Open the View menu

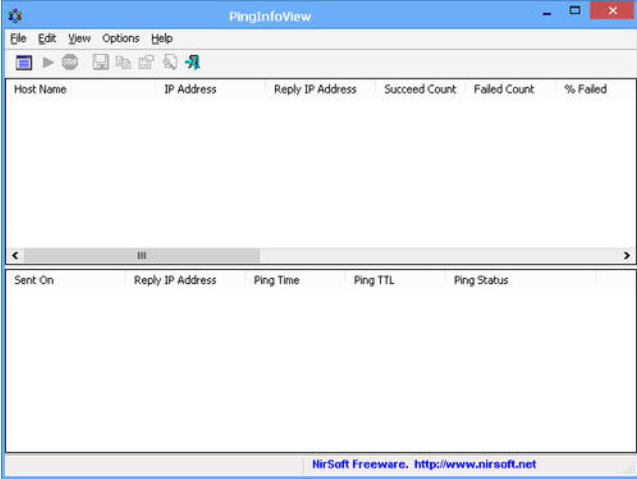(79, 39)
